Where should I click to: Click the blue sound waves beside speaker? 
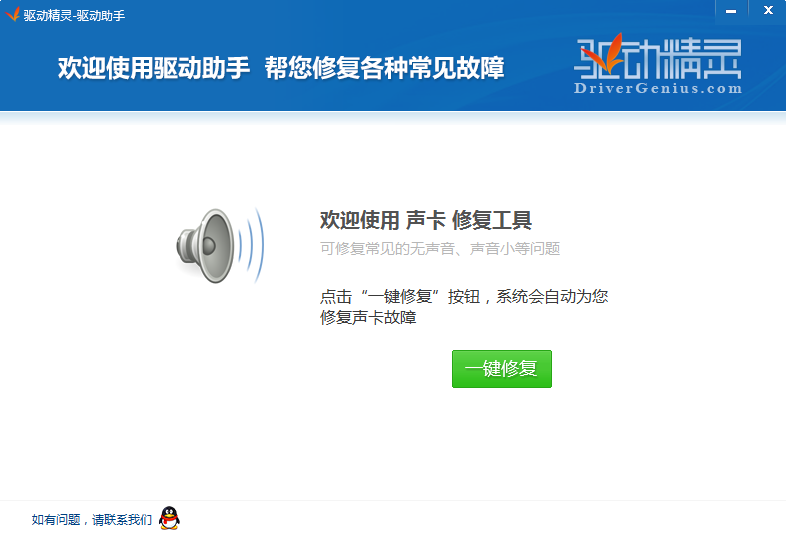click(252, 246)
